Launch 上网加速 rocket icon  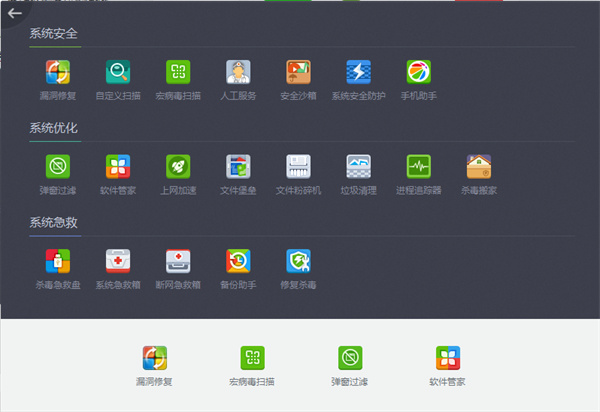[178, 166]
